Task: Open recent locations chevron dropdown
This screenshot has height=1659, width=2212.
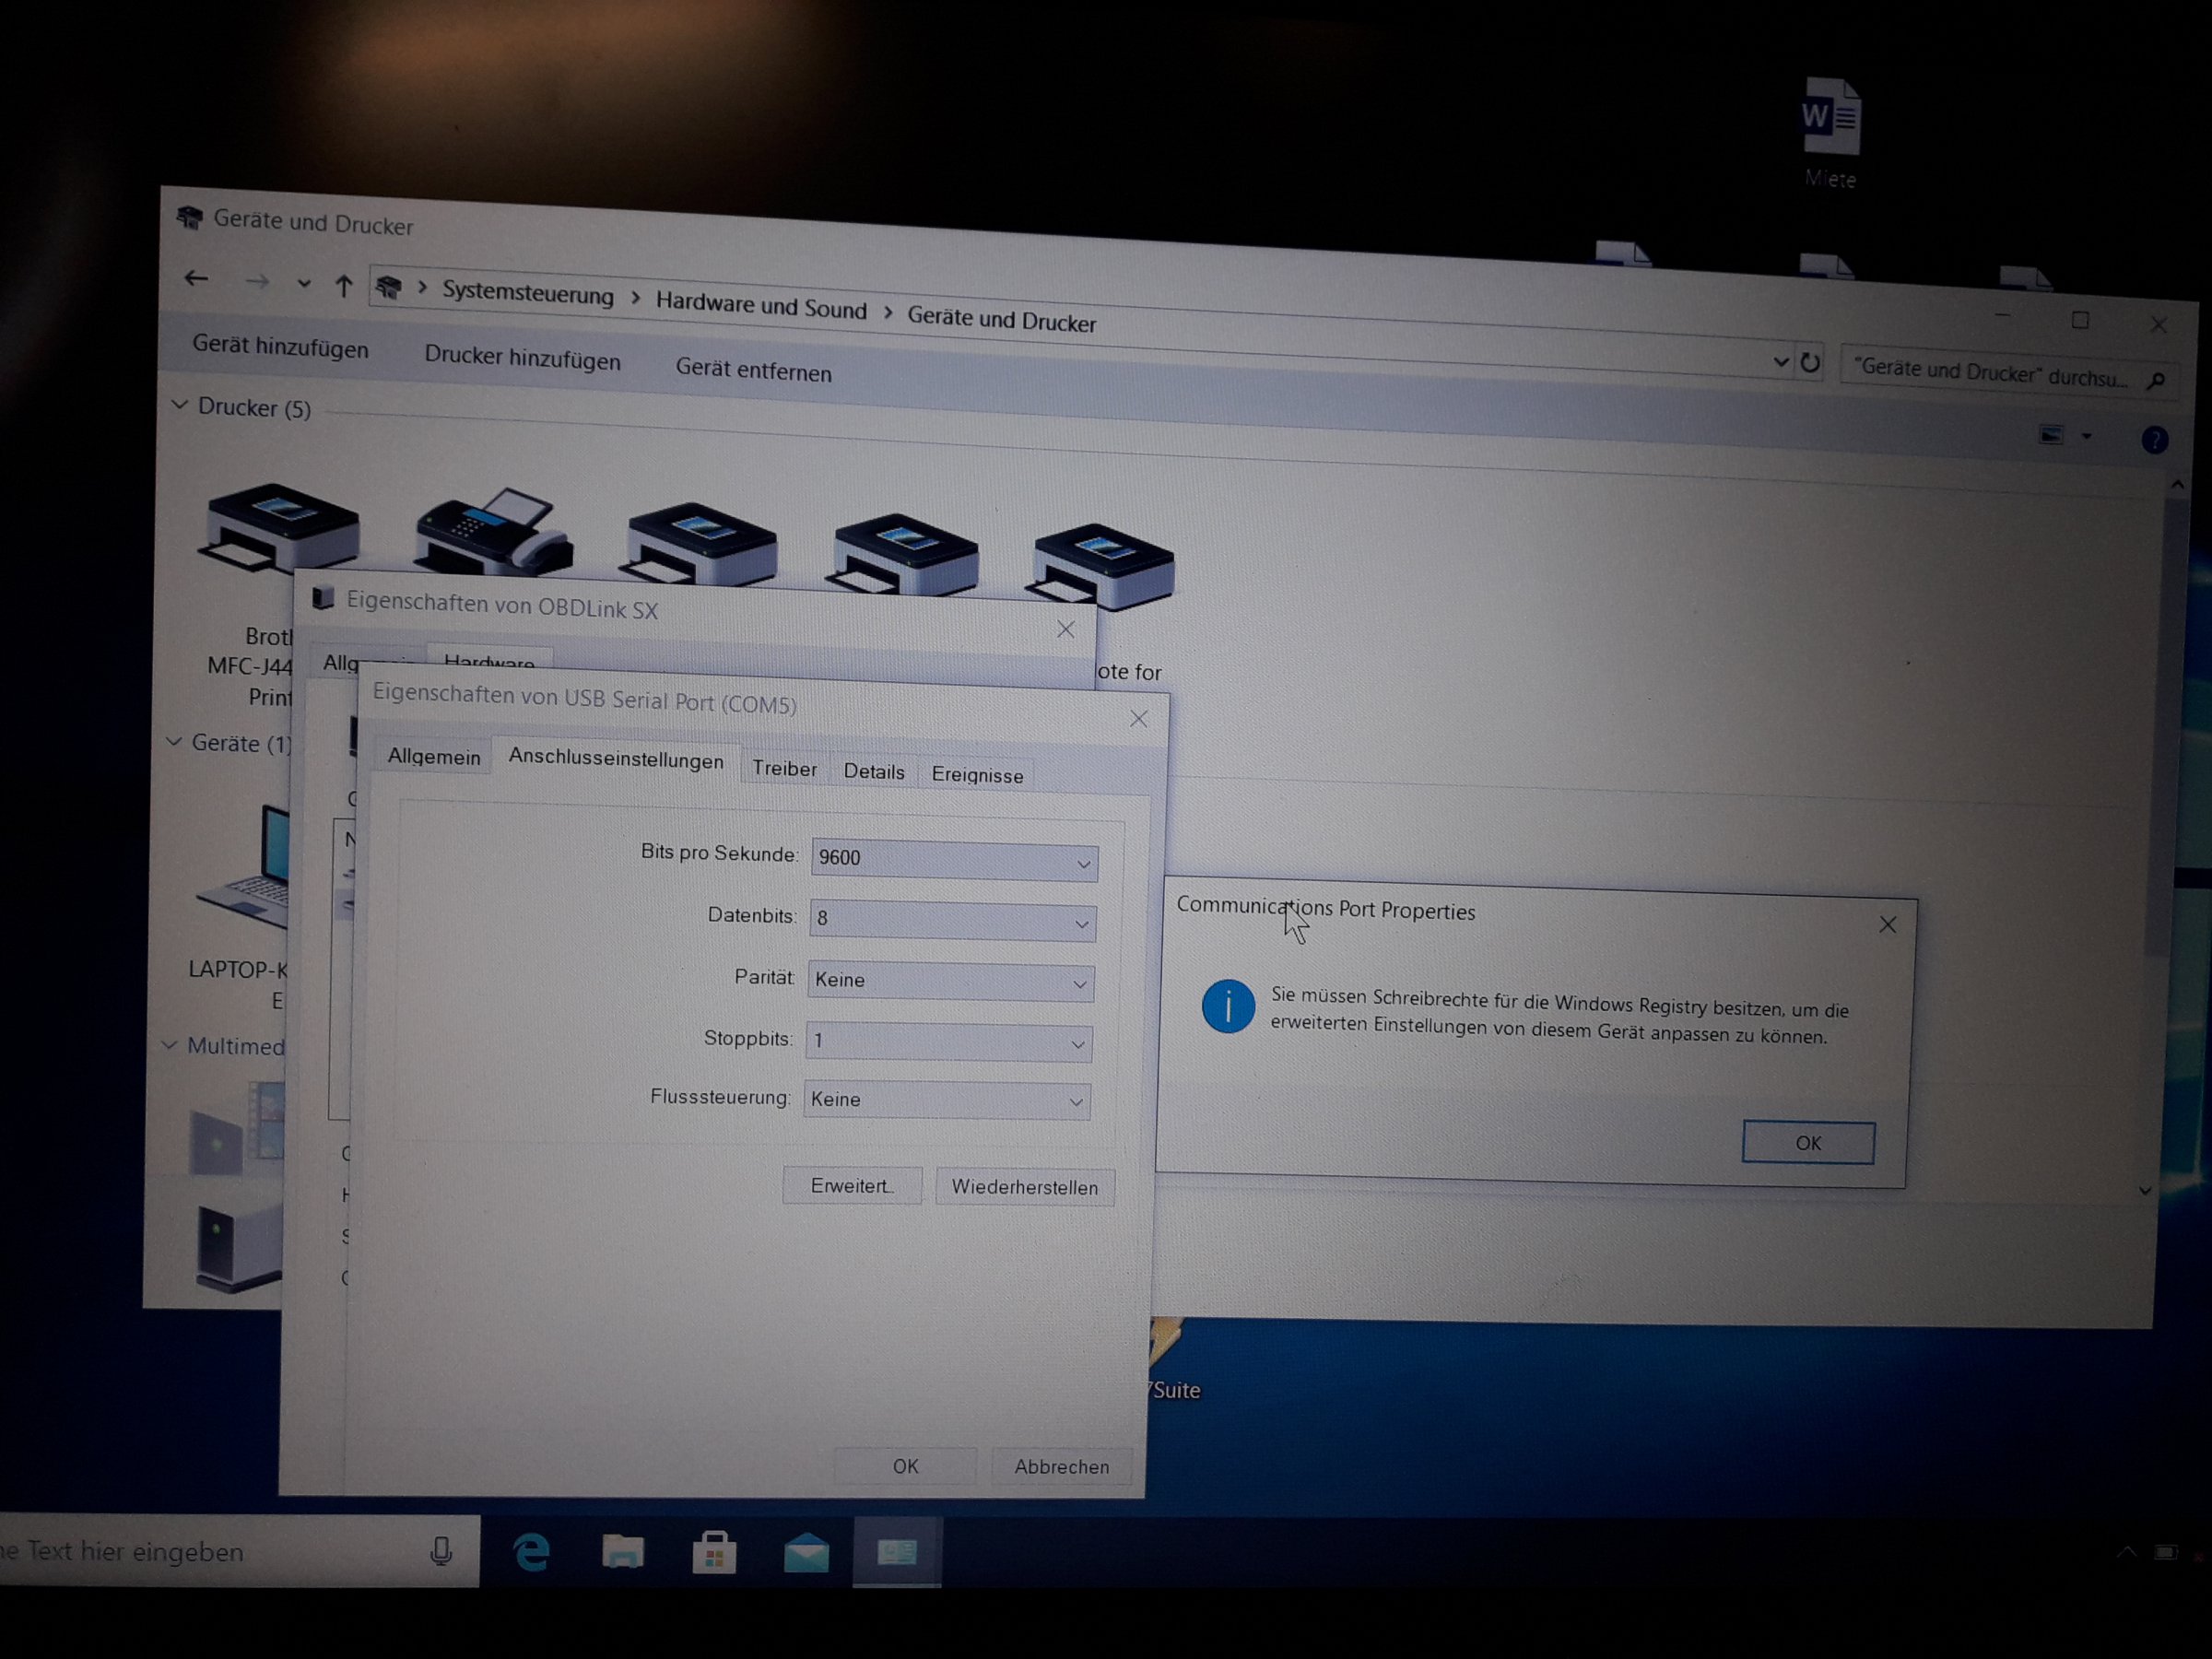Action: 303,284
